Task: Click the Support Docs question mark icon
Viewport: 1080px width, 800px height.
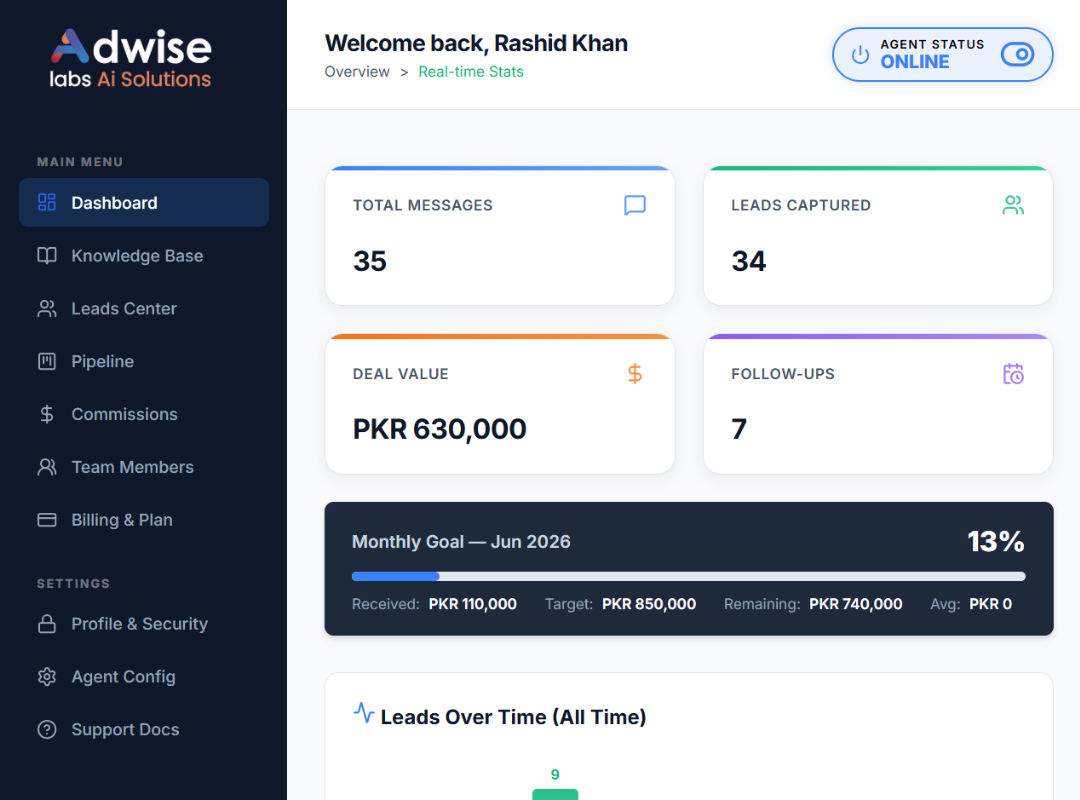Action: tap(47, 729)
